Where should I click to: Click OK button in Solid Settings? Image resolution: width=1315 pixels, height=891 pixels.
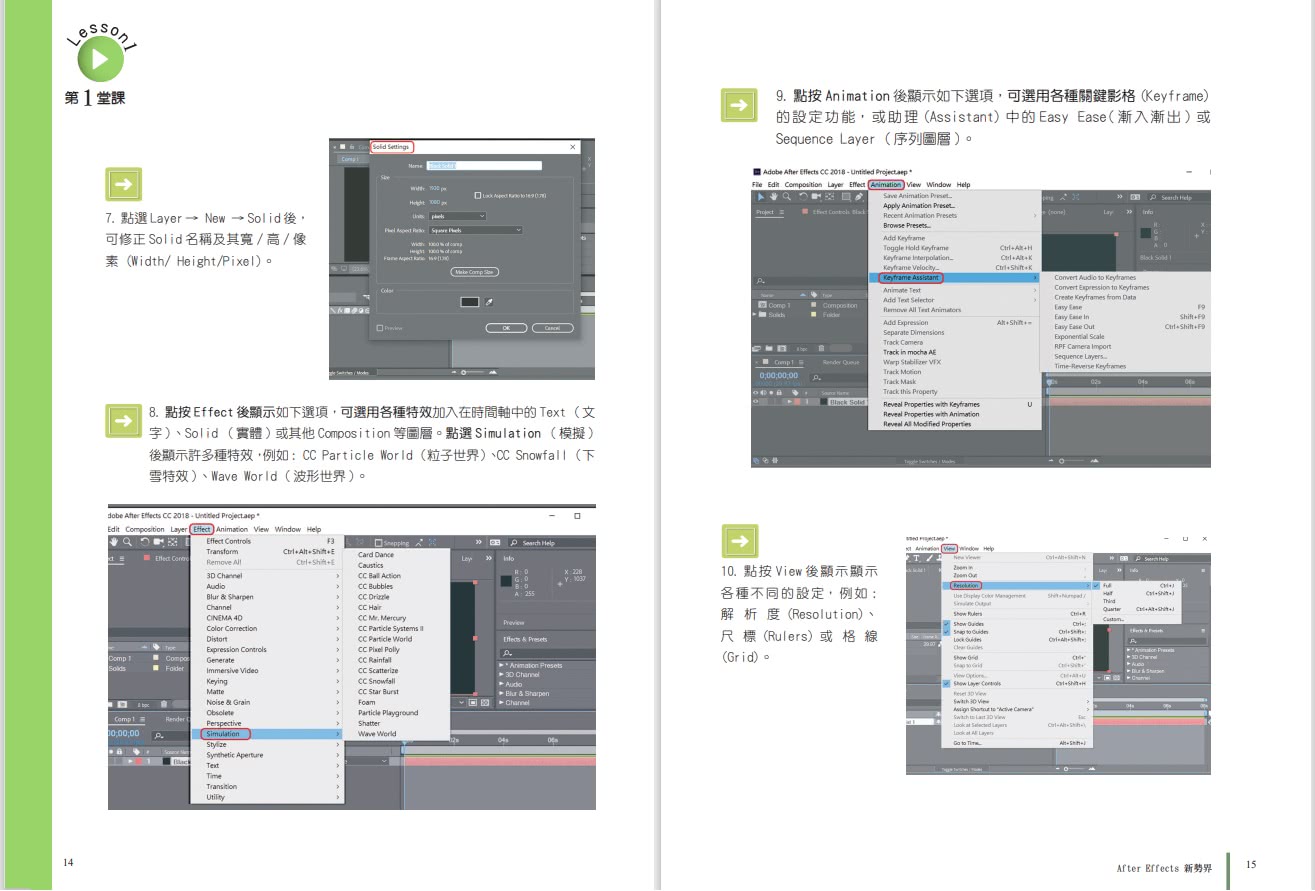tap(506, 328)
